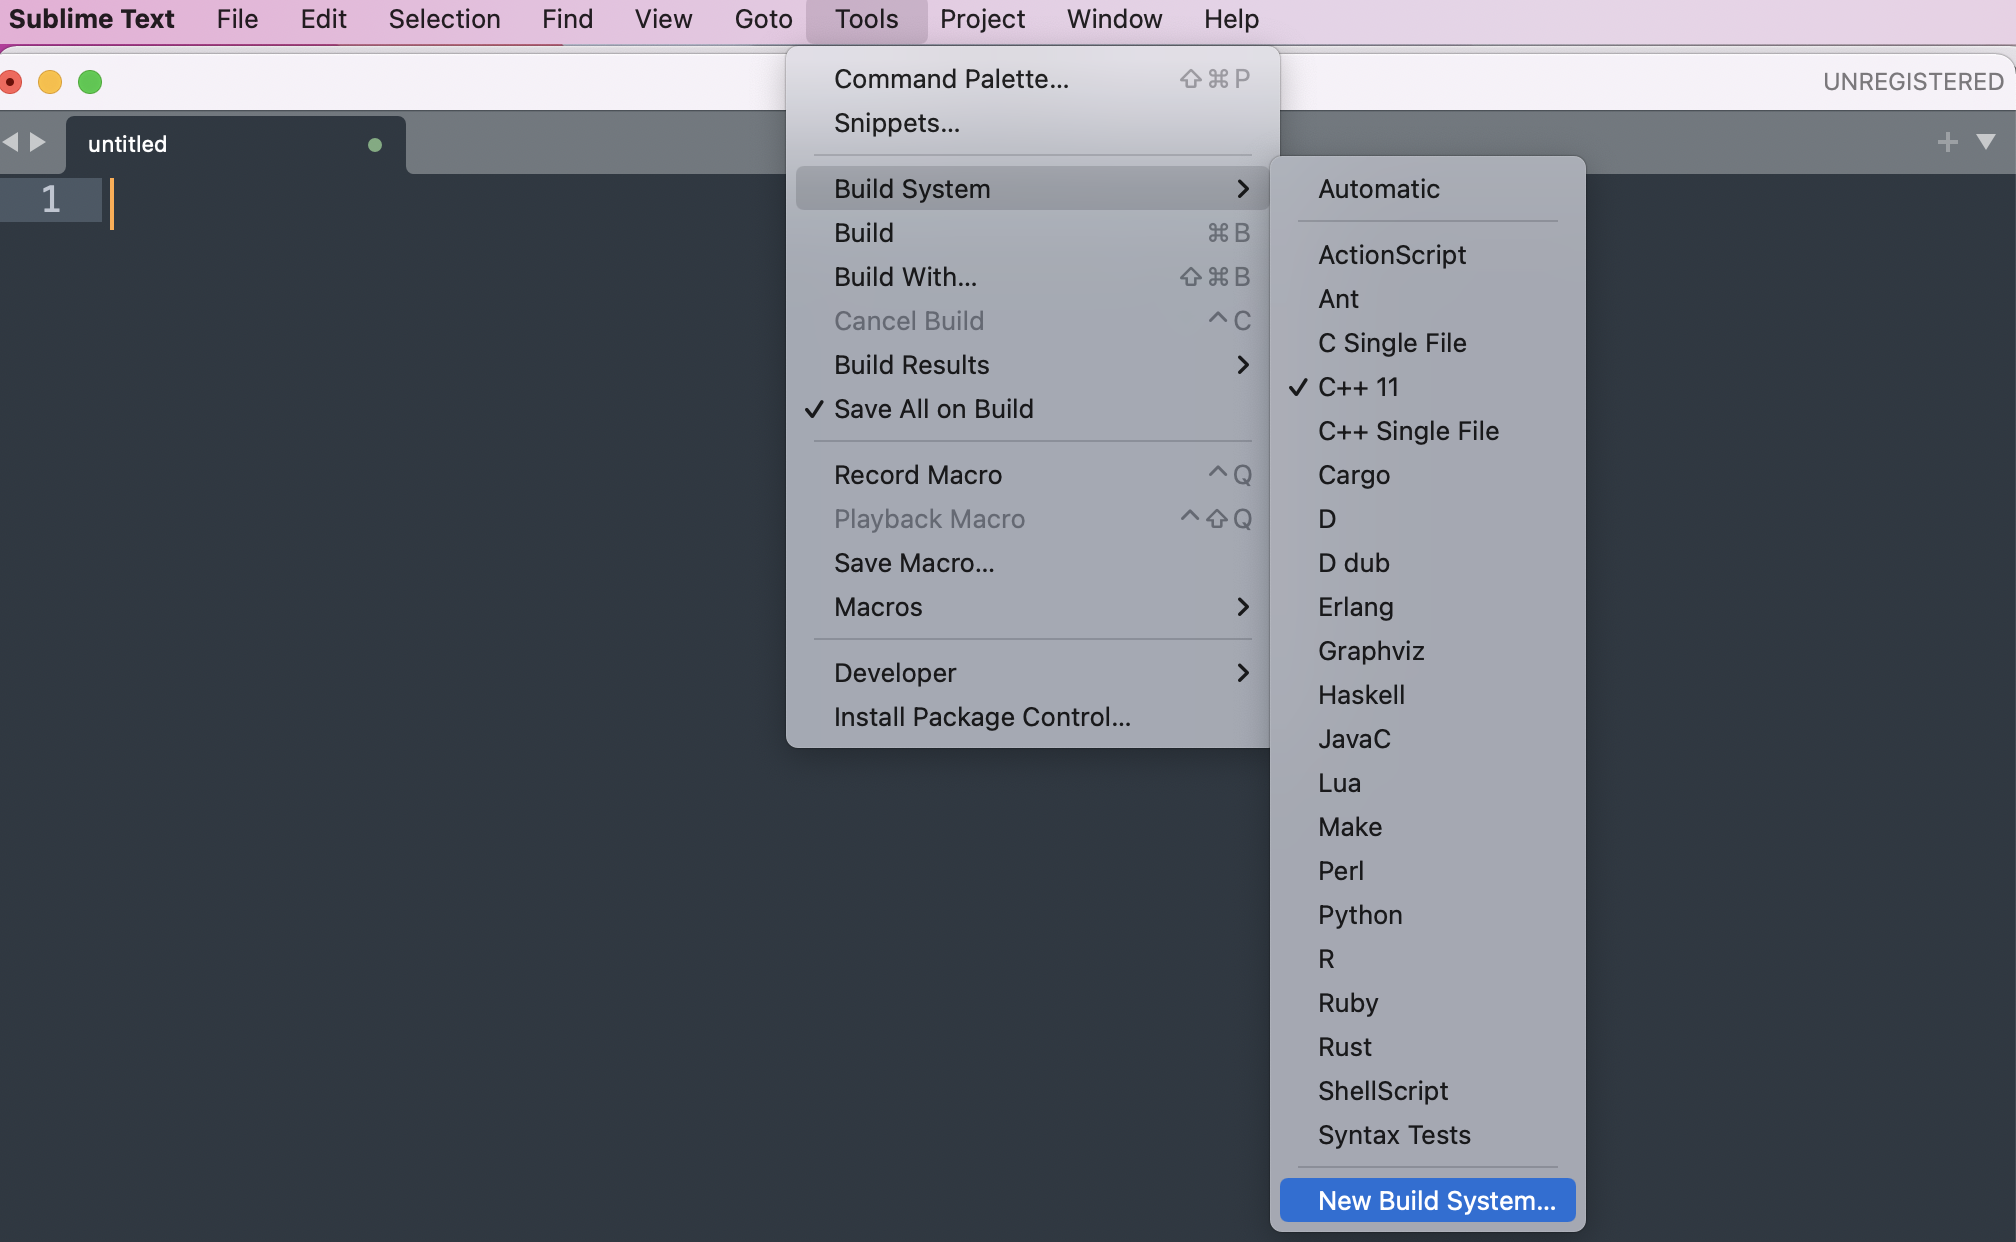This screenshot has height=1242, width=2016.
Task: Open the tab list dropdown triangle
Action: coord(1986,143)
